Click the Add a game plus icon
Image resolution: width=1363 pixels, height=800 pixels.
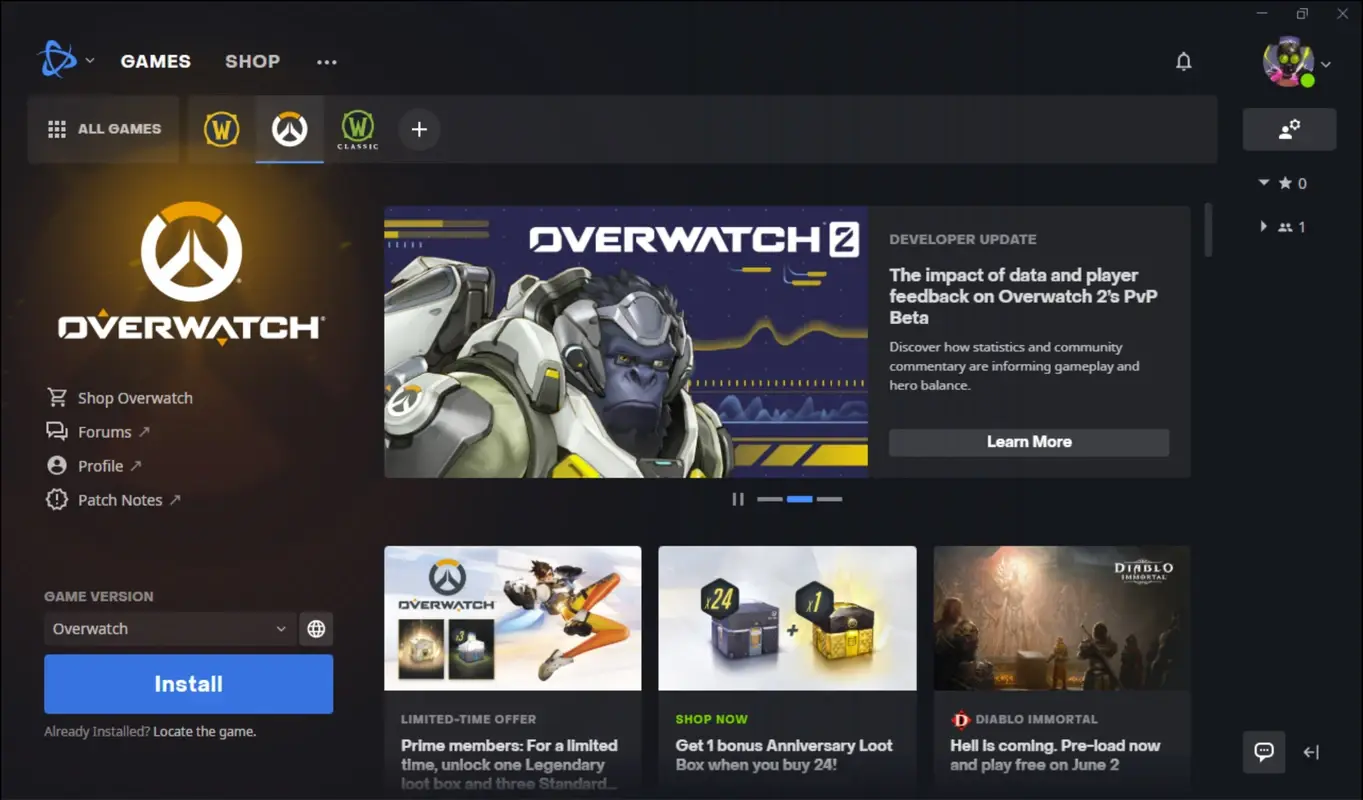point(418,129)
